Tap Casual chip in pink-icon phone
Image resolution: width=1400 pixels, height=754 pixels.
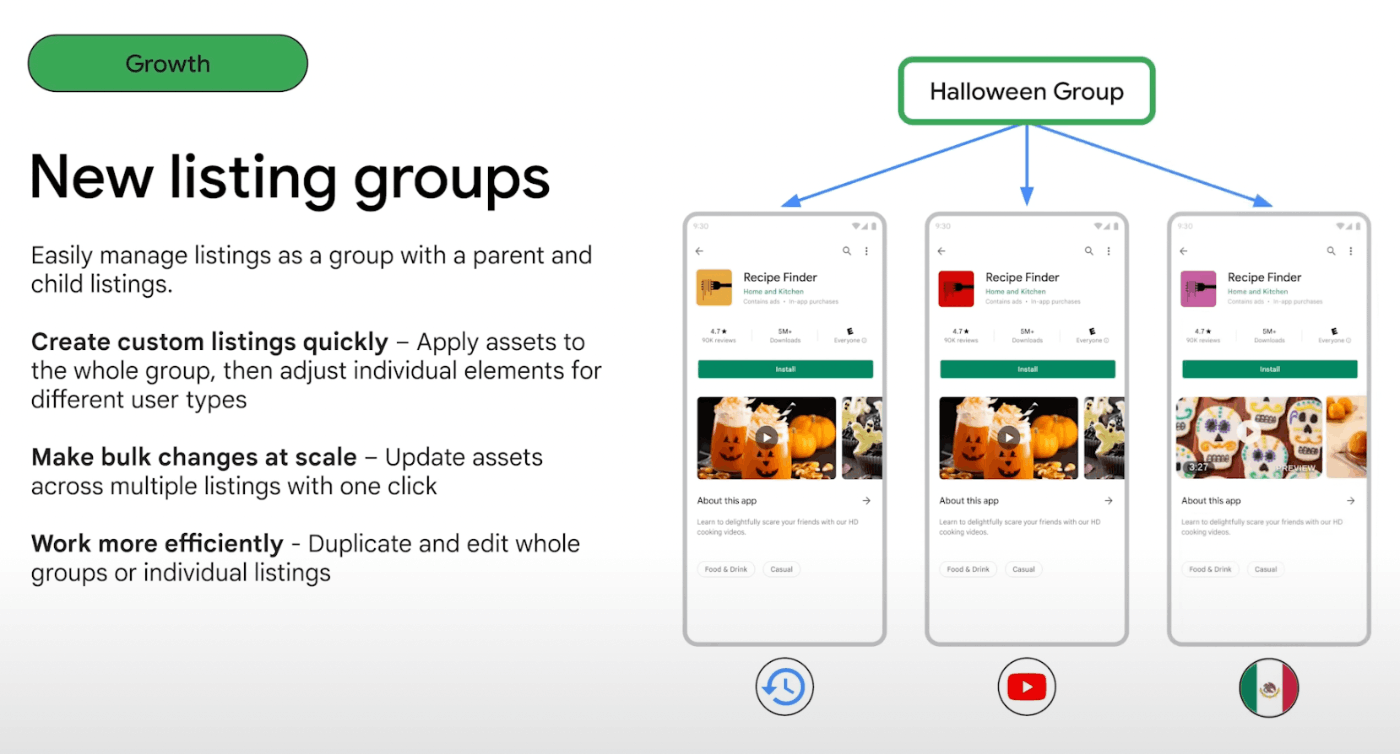[x=1266, y=569]
